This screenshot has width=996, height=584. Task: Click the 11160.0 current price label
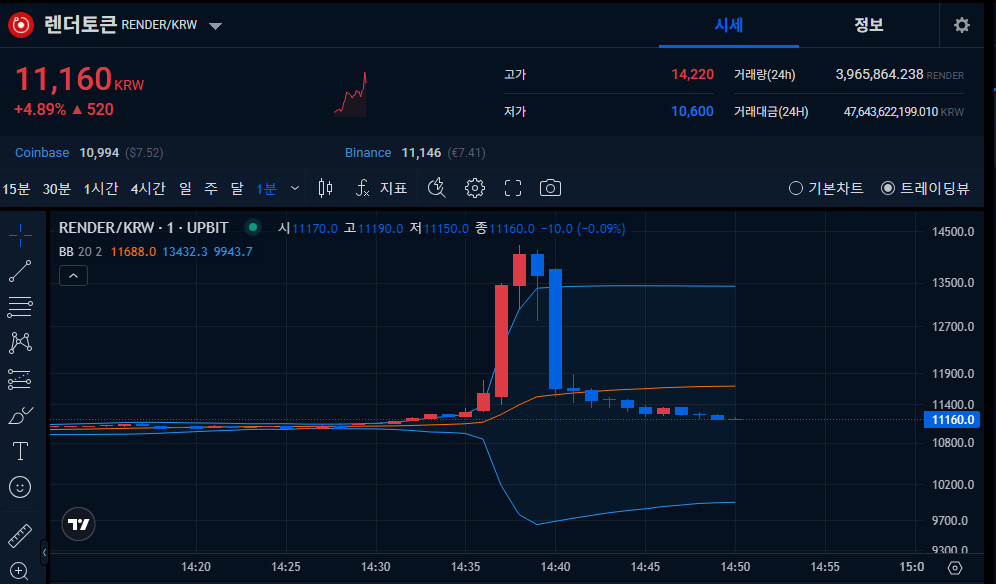pos(952,419)
